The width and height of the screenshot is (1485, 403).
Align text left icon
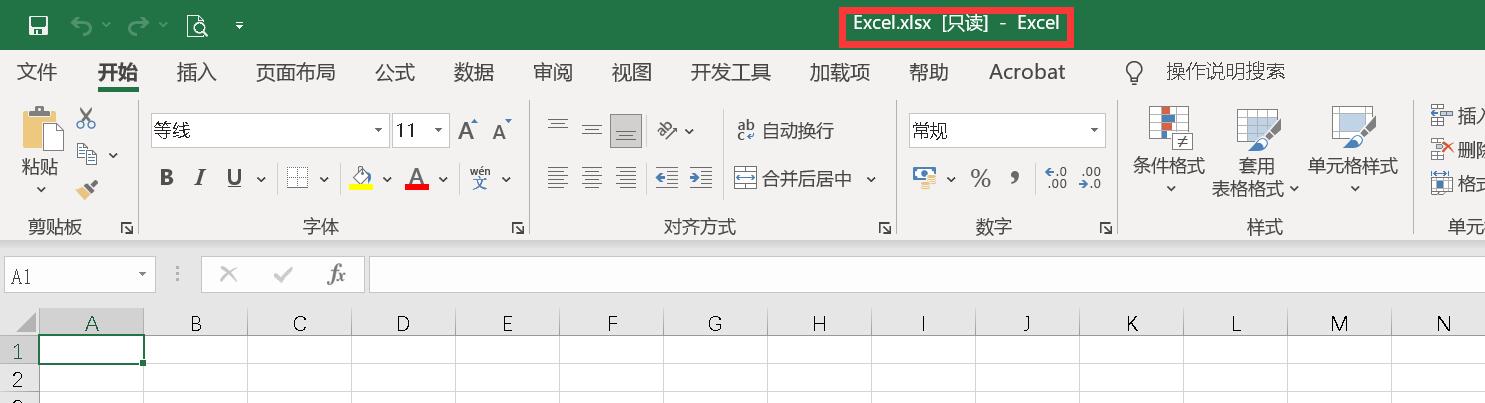click(558, 178)
